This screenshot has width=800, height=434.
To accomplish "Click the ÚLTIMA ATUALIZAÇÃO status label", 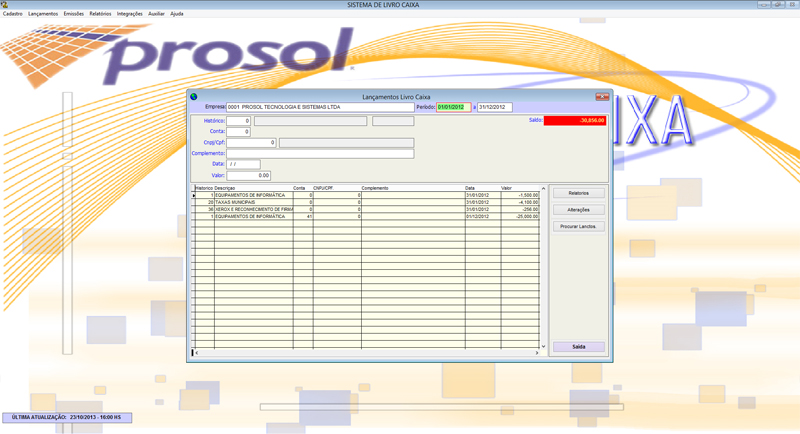I will point(67,417).
